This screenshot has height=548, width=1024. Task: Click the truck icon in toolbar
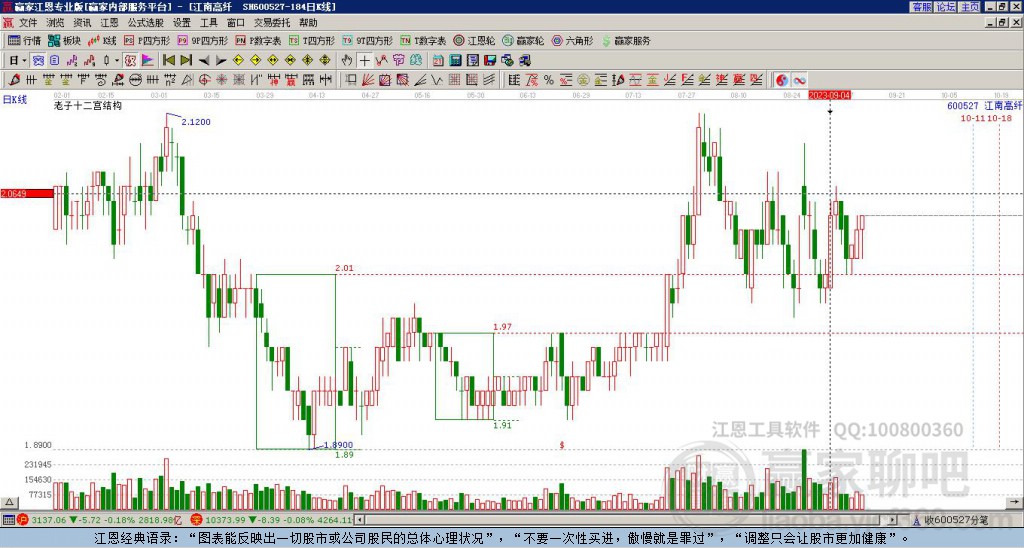coord(526,61)
